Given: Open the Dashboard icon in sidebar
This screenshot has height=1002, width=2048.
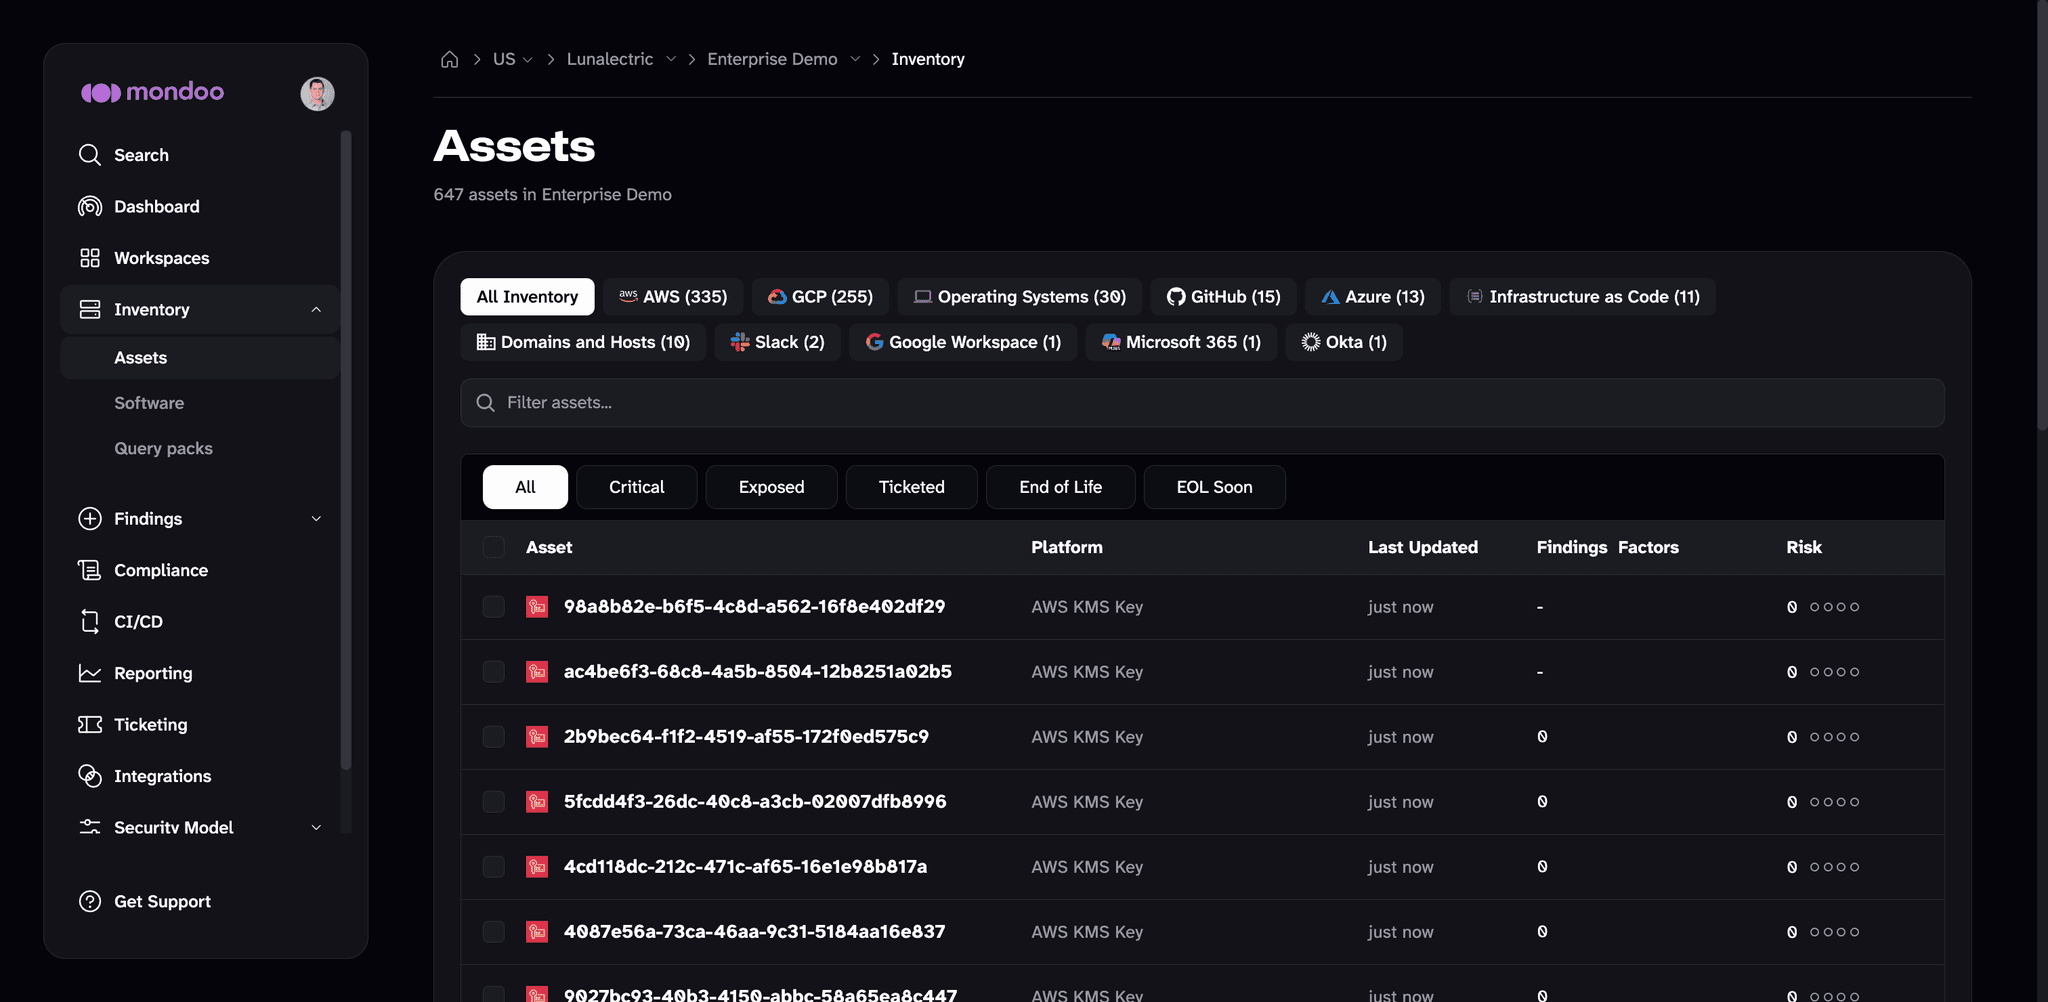Looking at the screenshot, I should 90,206.
